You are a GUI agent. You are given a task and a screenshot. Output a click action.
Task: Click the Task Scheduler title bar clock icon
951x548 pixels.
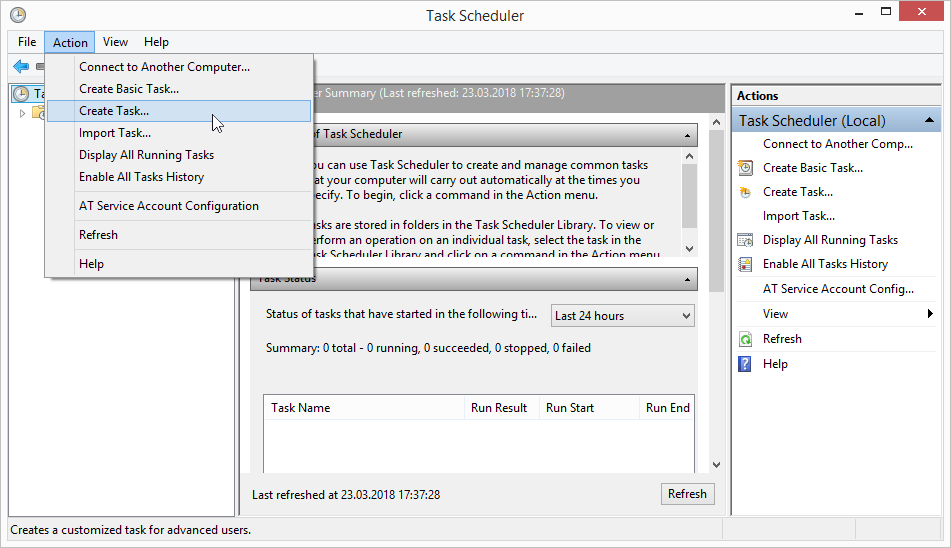click(x=18, y=15)
